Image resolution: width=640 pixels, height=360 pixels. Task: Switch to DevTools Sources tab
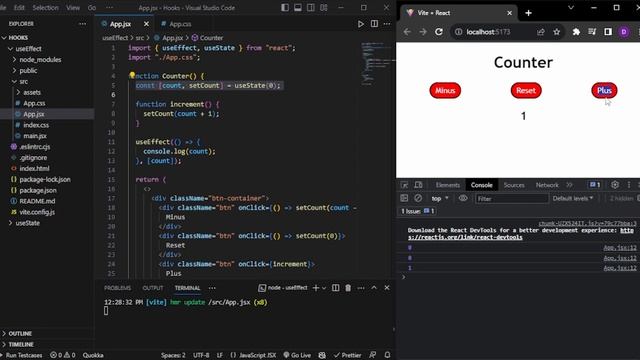click(x=514, y=185)
